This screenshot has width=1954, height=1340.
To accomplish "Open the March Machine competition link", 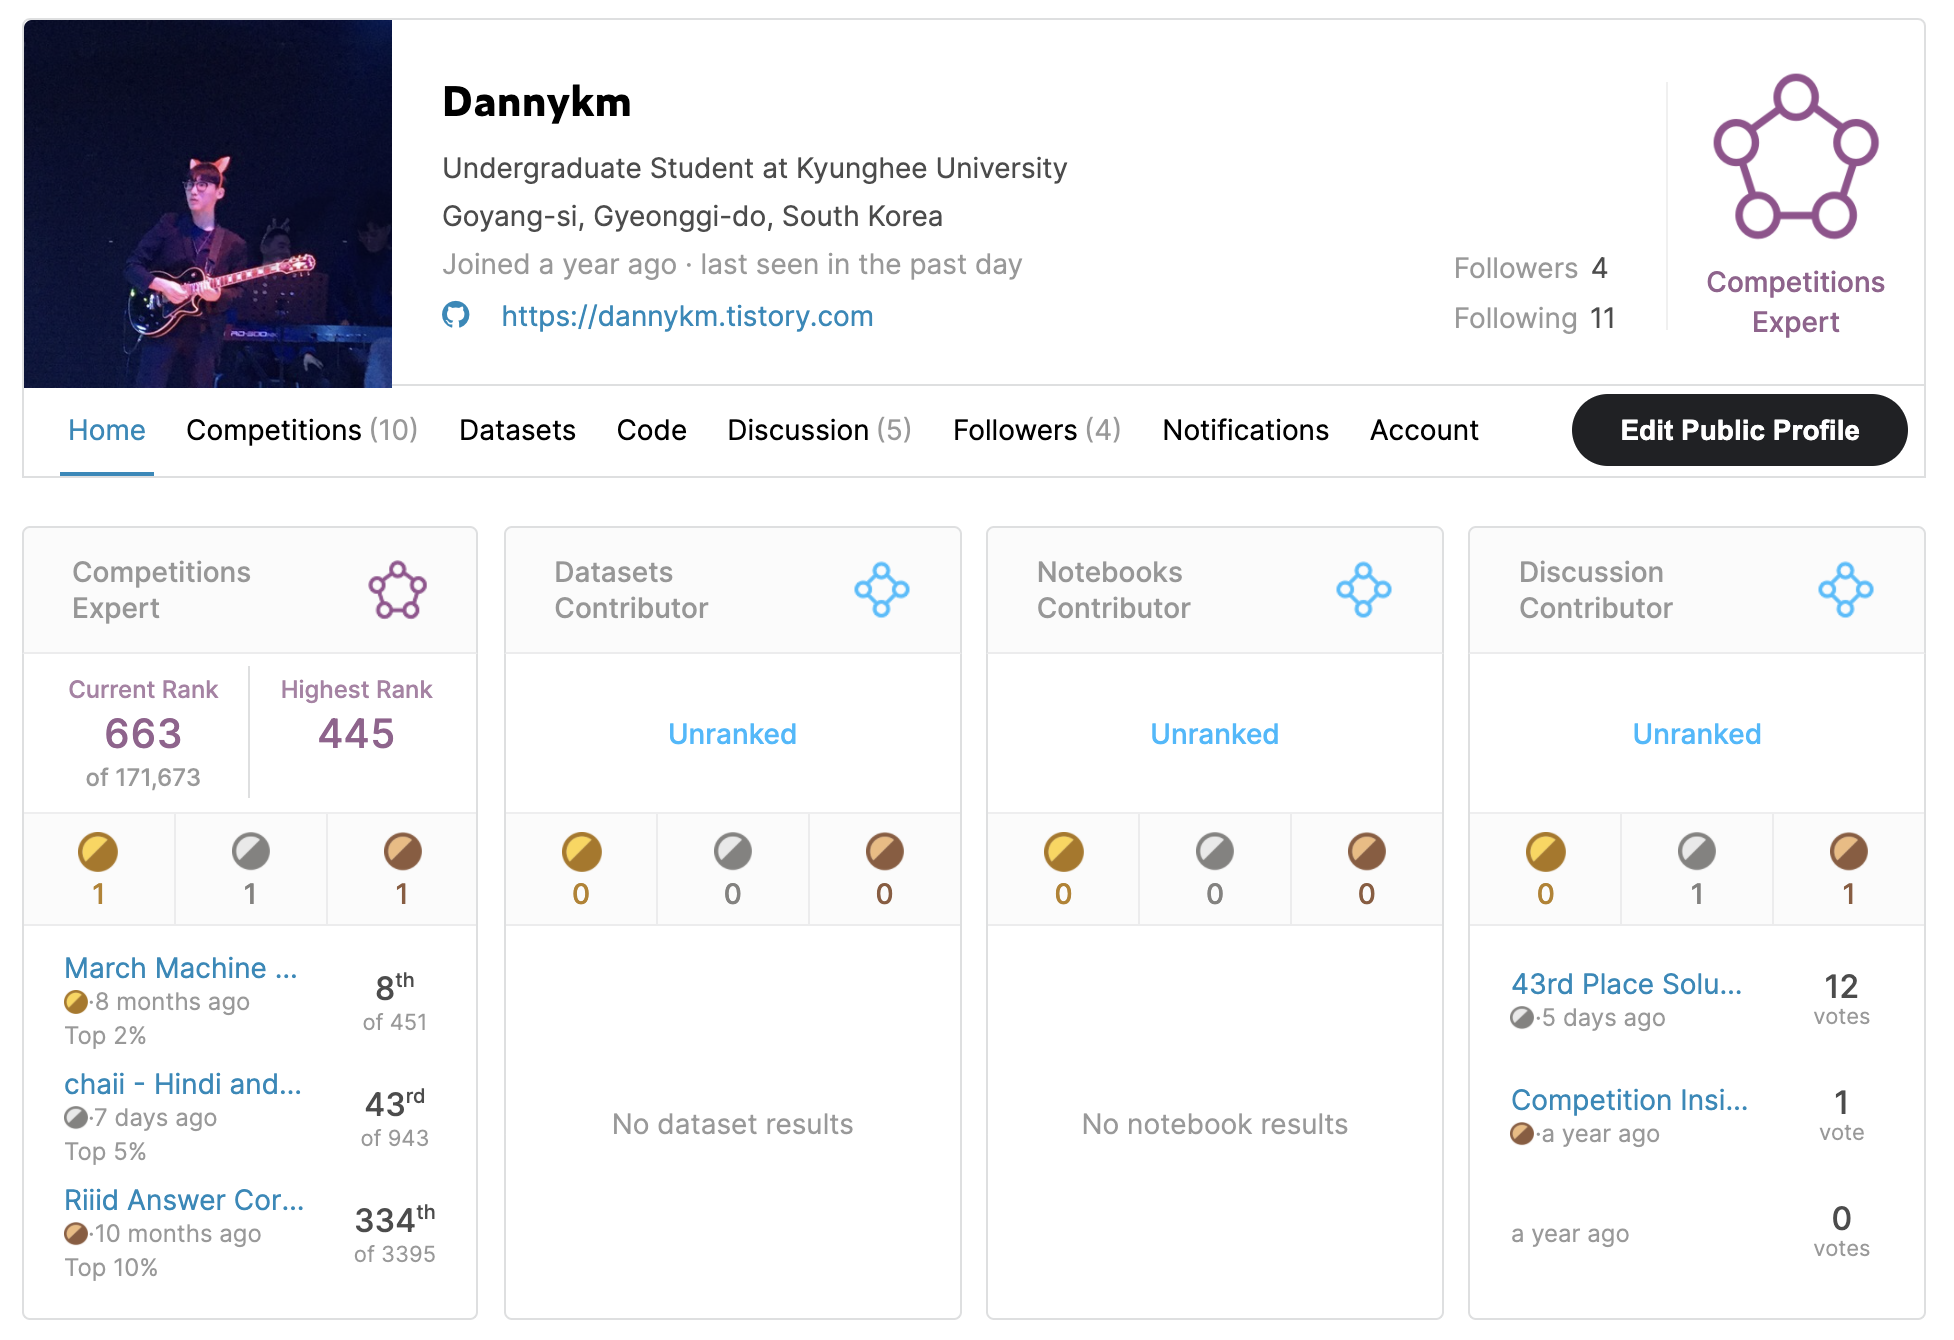I will (180, 968).
